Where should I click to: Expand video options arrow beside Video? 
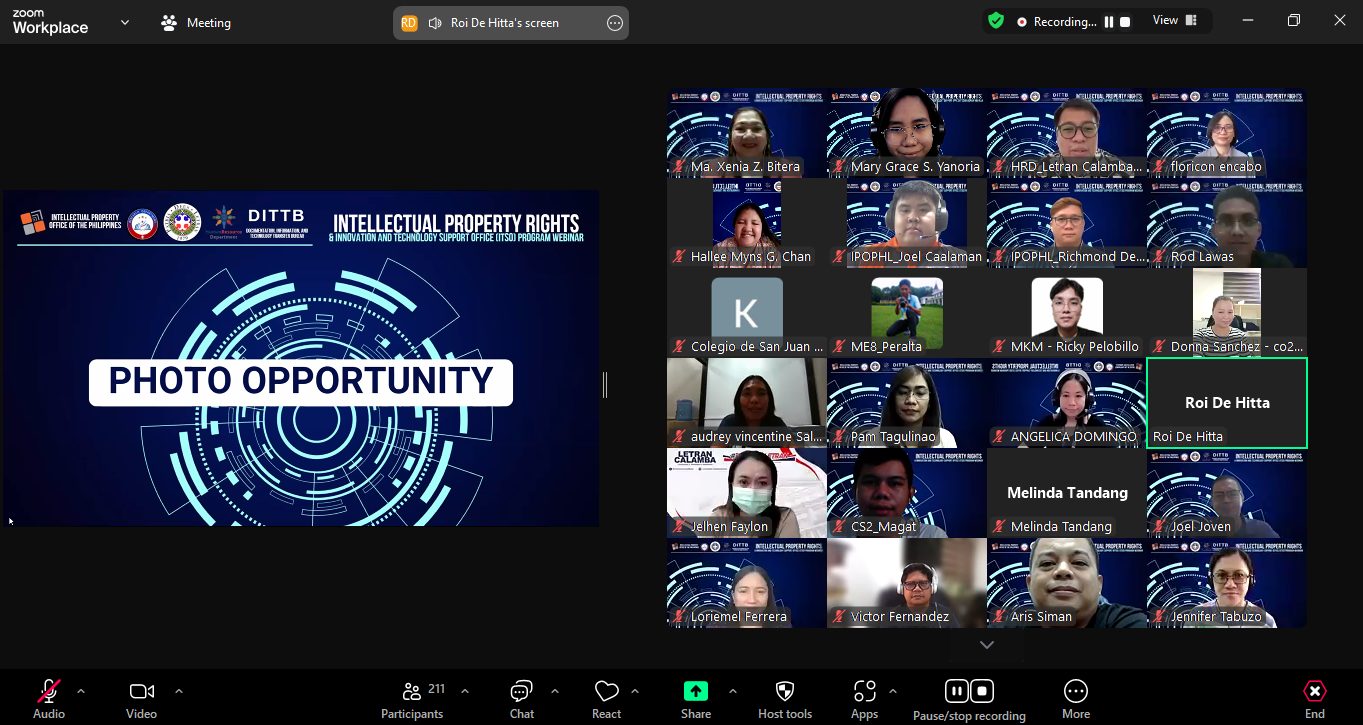click(x=179, y=691)
